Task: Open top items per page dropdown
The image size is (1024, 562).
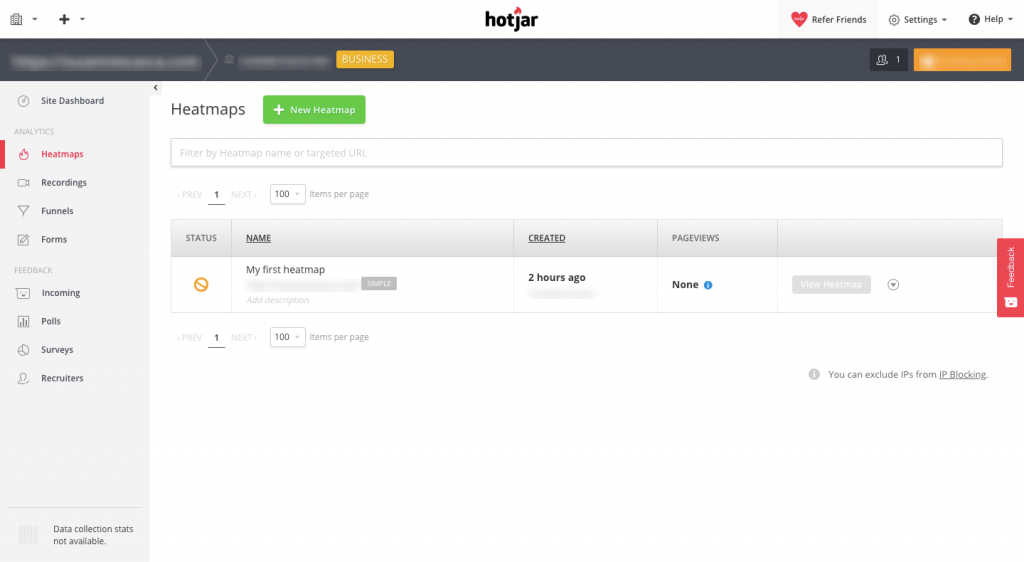Action: coord(288,194)
